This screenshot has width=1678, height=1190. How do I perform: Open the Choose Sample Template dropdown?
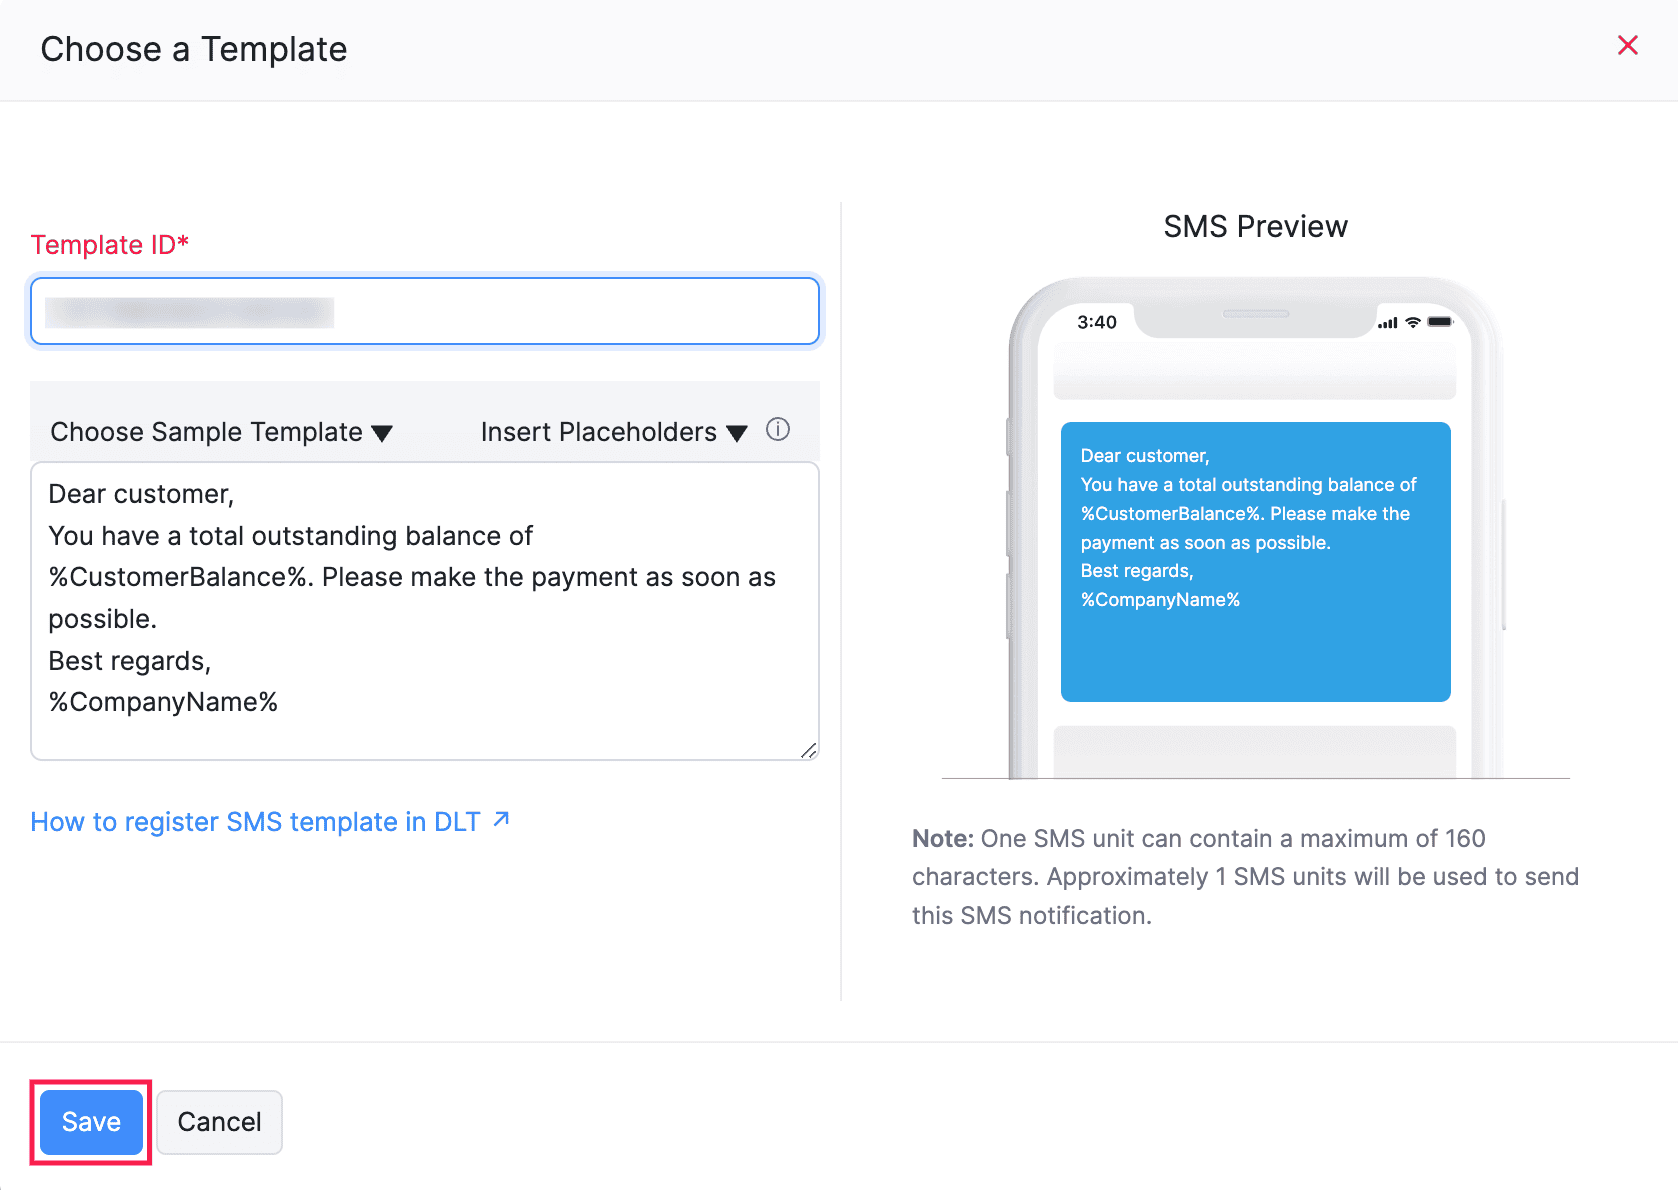pyautogui.click(x=221, y=432)
